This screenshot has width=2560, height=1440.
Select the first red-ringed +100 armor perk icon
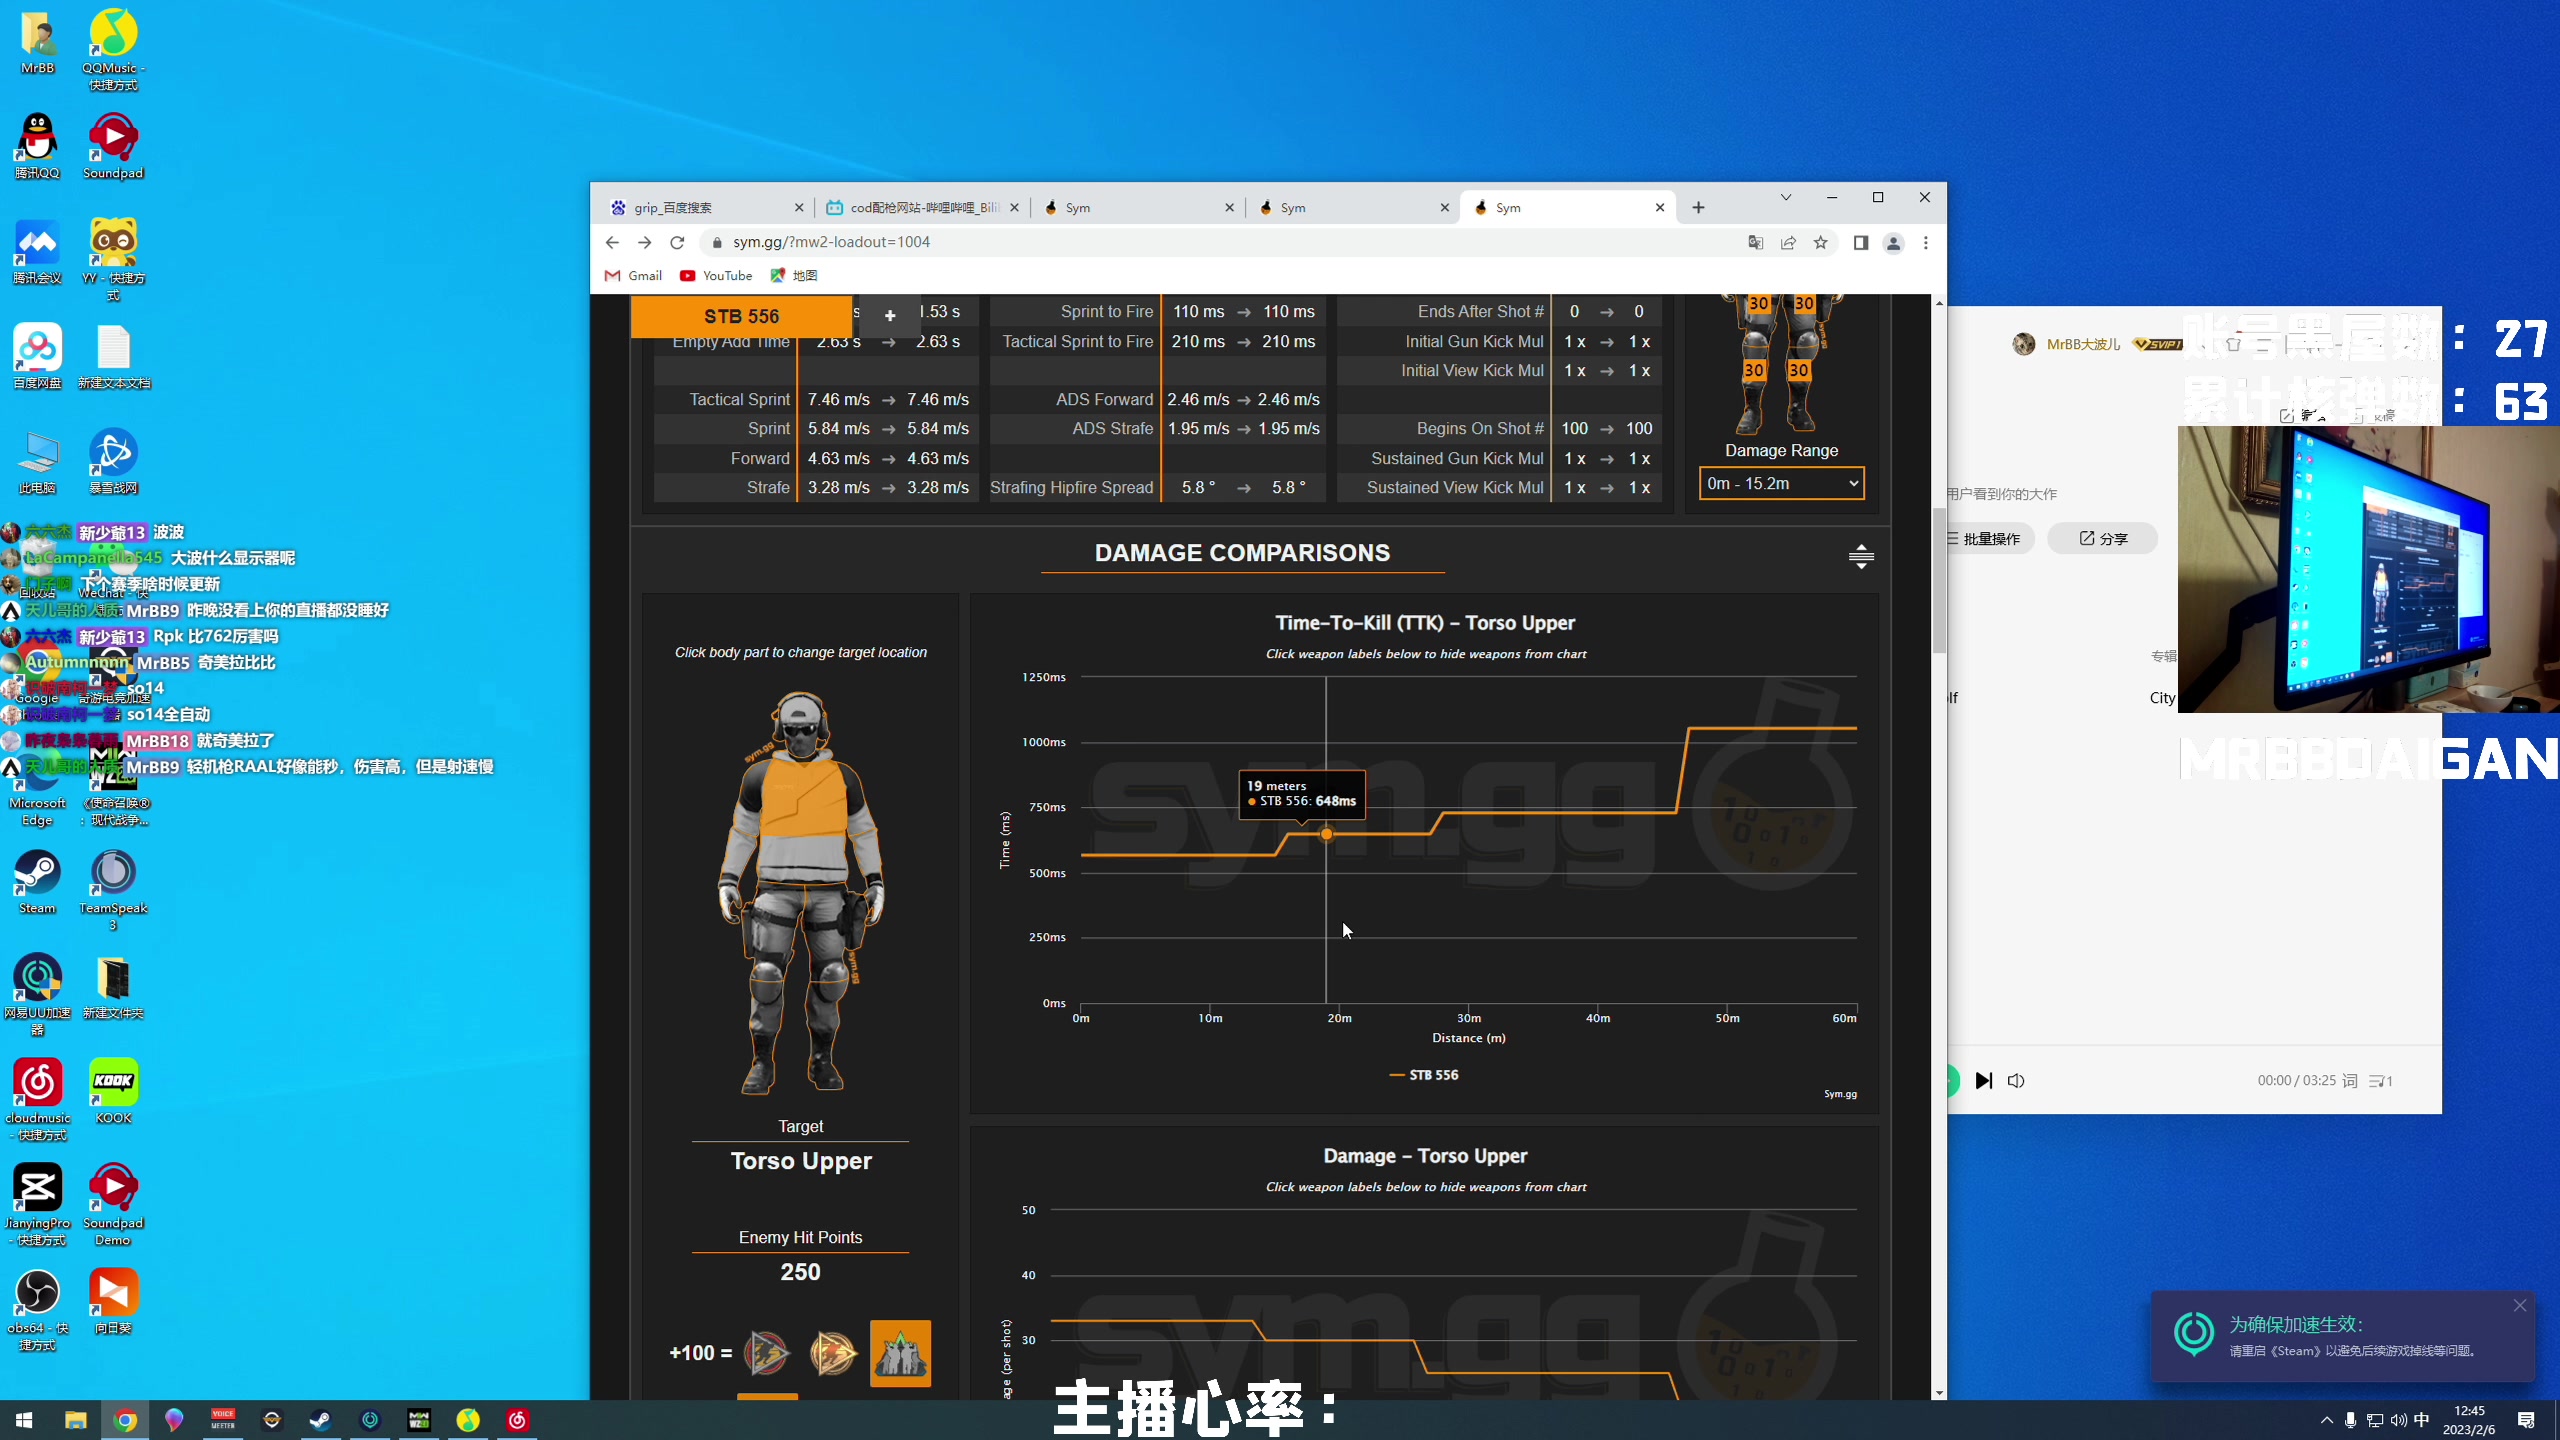tap(767, 1353)
